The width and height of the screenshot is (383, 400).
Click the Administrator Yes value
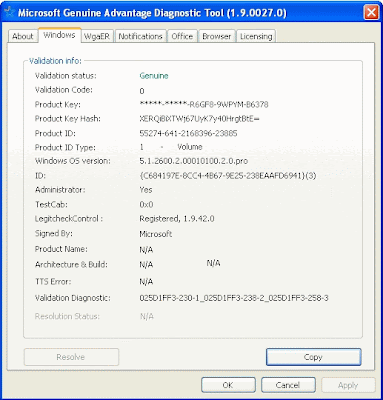[146, 190]
